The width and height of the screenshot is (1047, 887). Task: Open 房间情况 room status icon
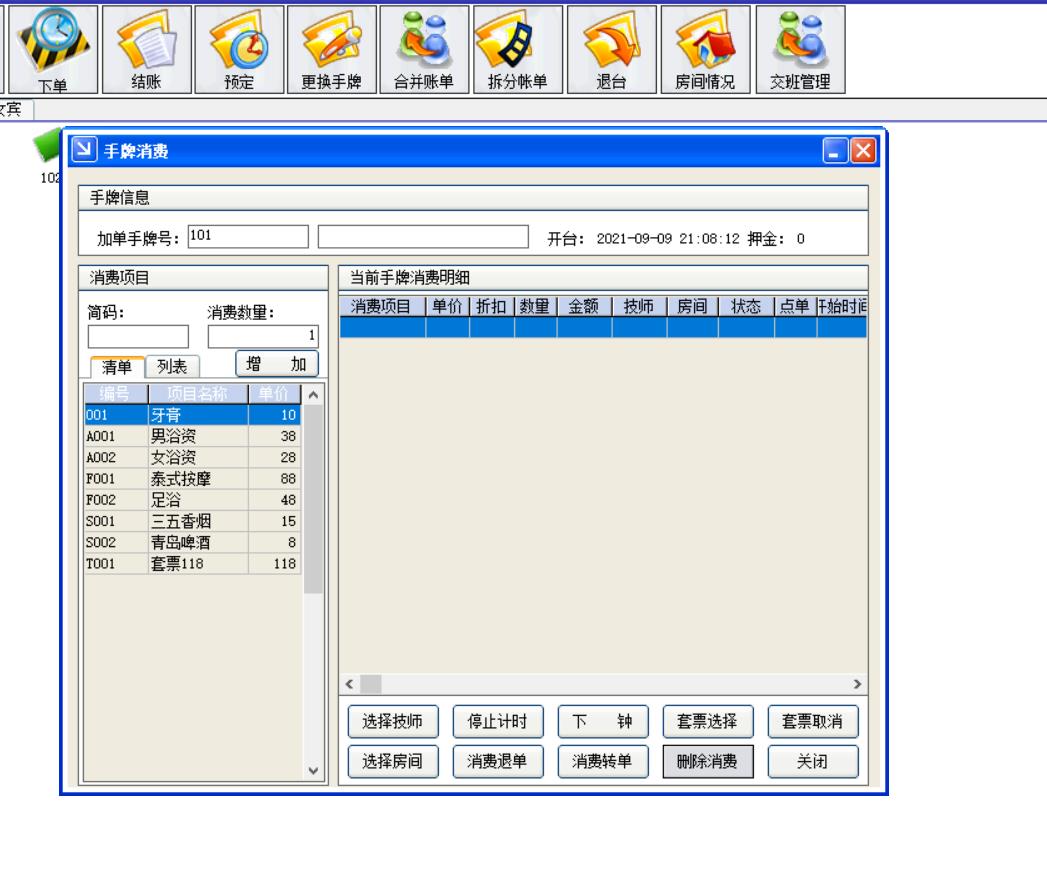(x=705, y=48)
